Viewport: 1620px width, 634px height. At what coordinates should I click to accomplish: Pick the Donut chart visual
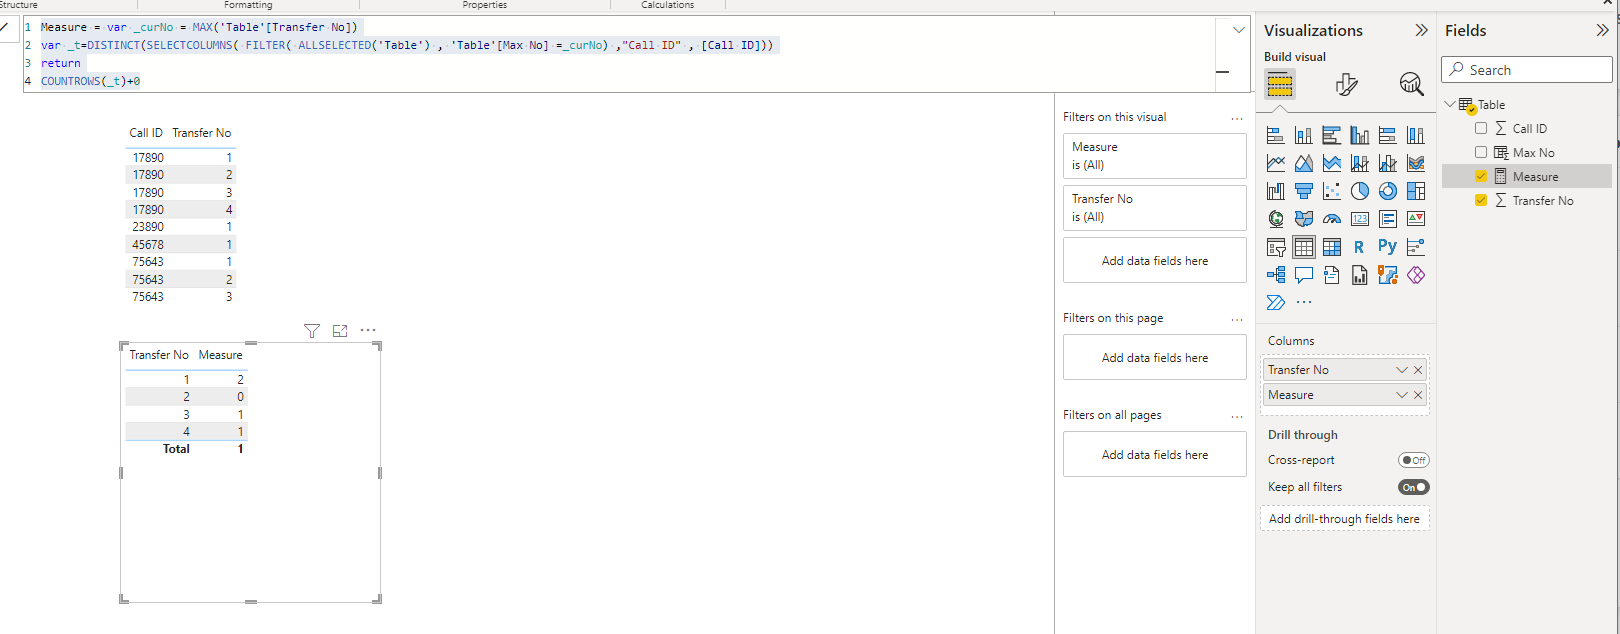(1388, 191)
